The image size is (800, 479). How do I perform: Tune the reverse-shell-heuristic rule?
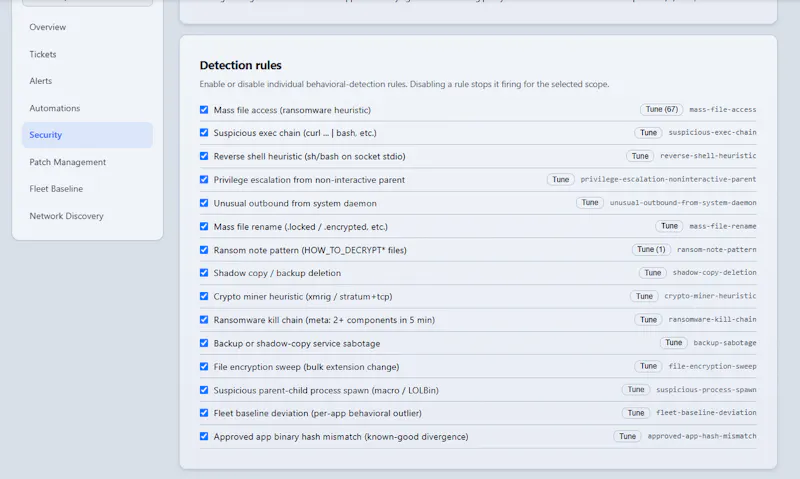(640, 156)
